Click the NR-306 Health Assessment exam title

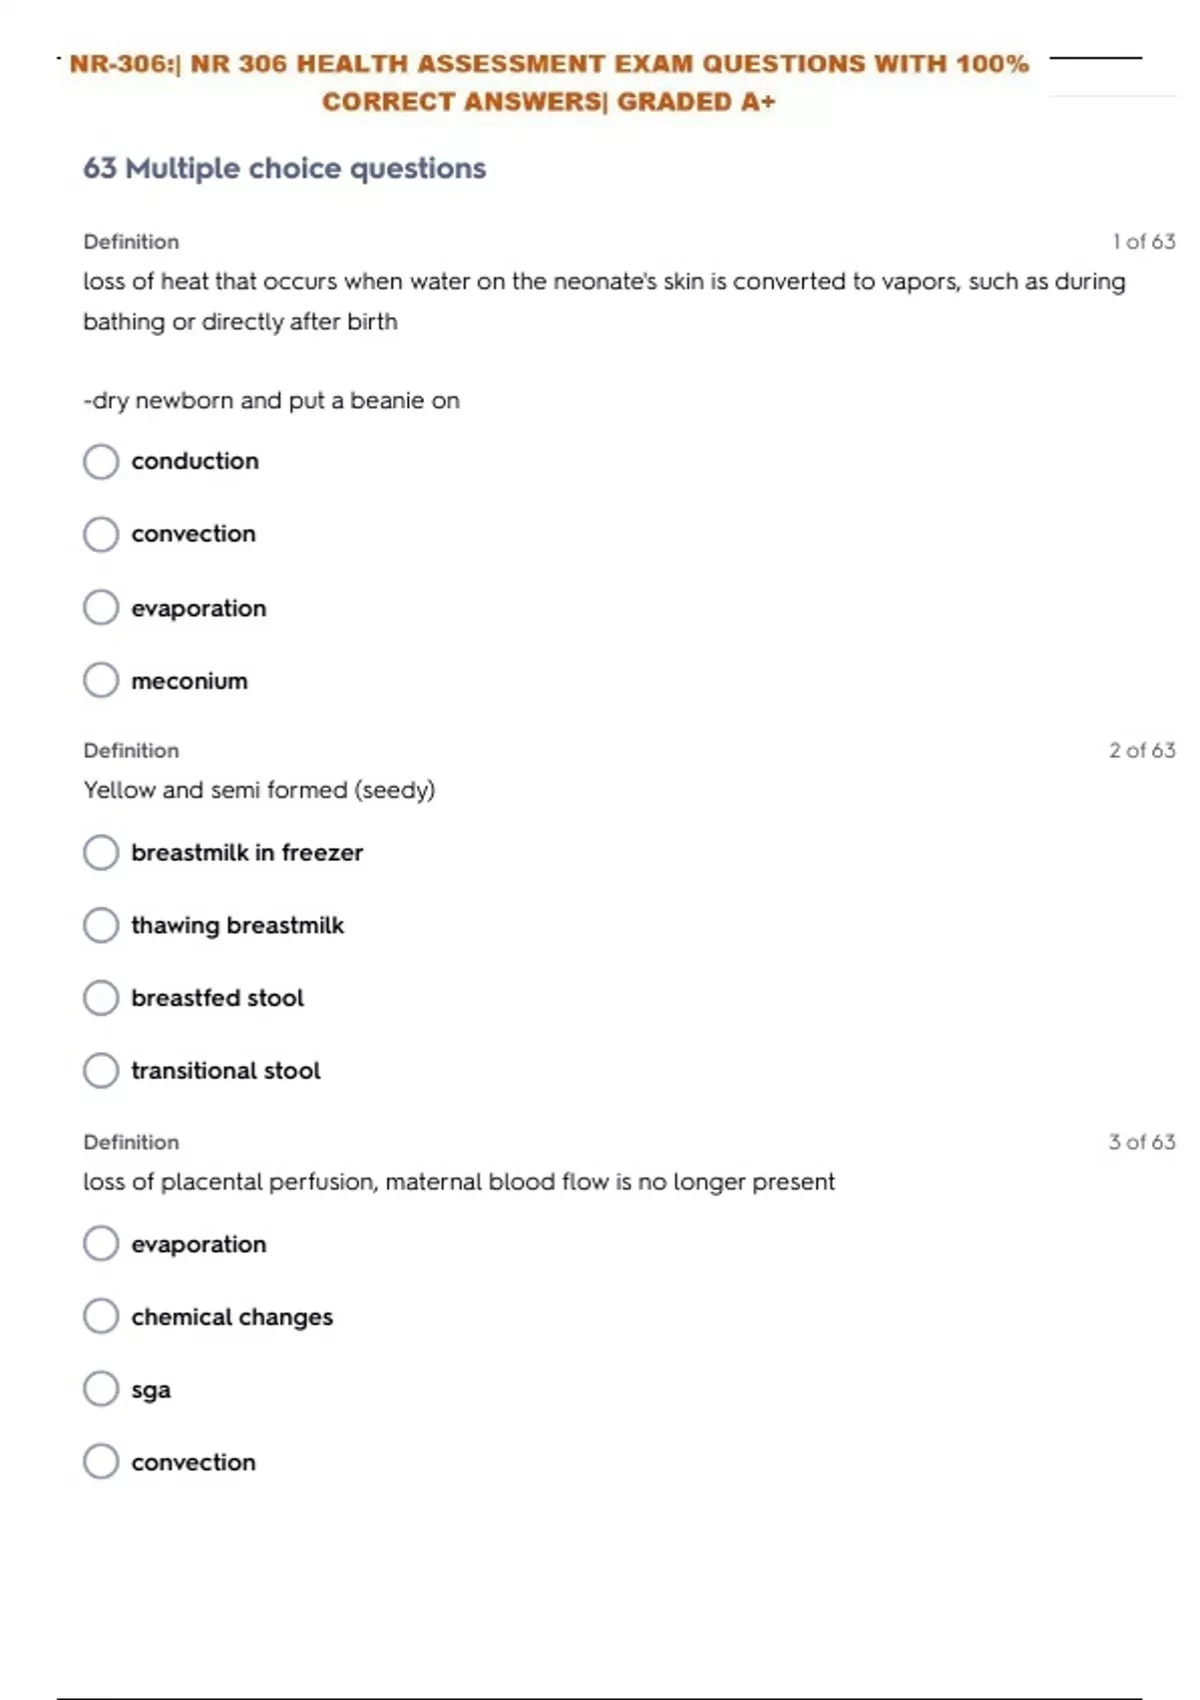coord(548,82)
